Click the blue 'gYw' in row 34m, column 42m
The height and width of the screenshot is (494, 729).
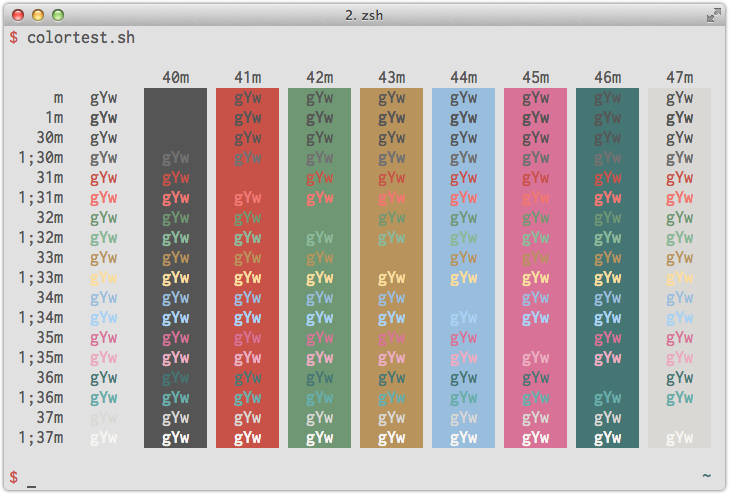point(319,298)
